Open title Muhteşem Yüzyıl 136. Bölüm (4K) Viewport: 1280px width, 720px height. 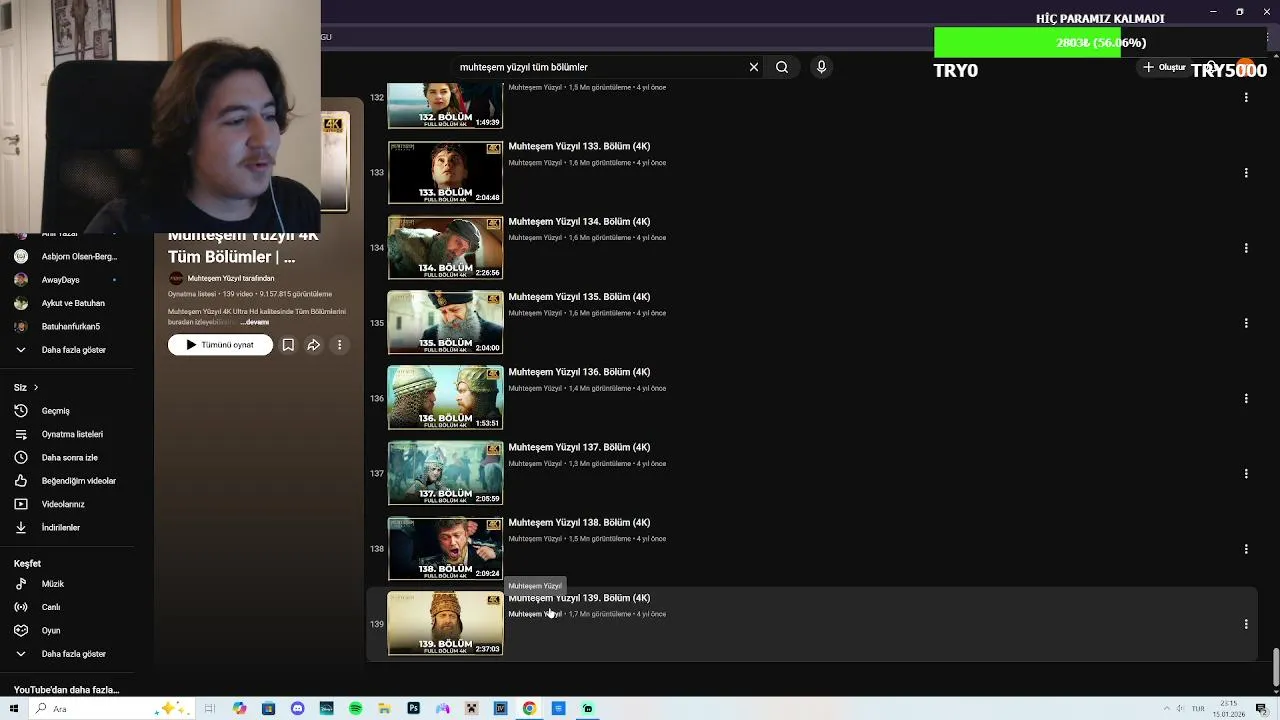[579, 372]
